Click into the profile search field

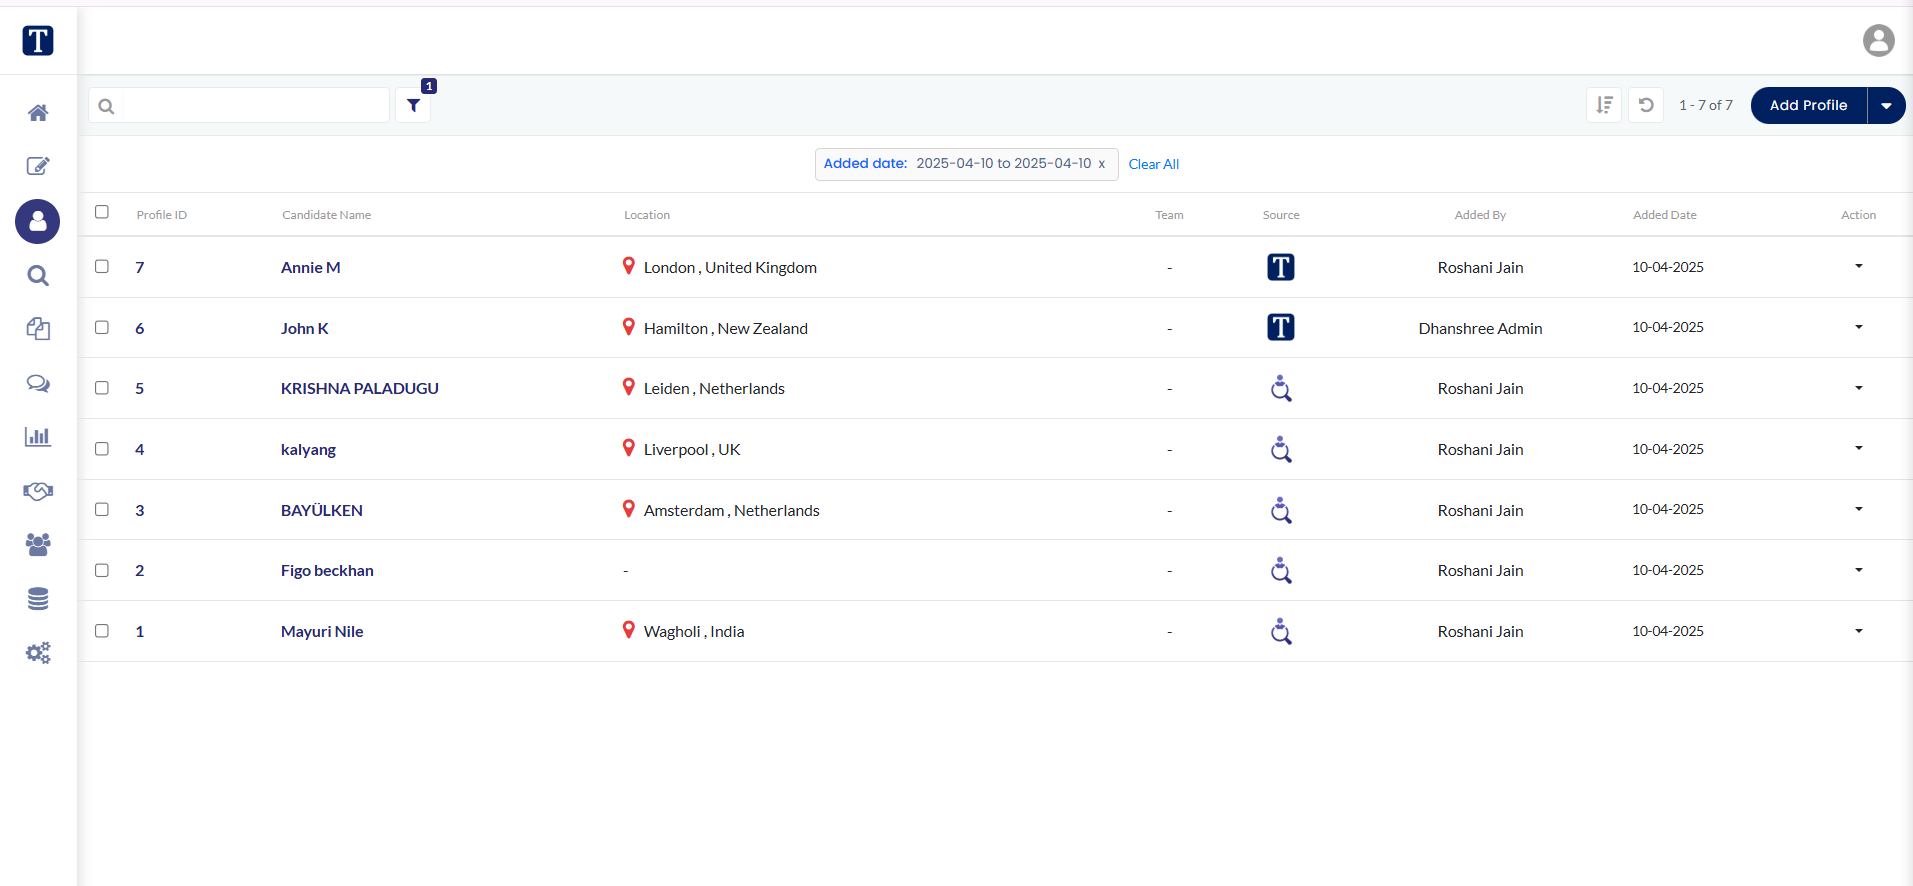tap(255, 105)
